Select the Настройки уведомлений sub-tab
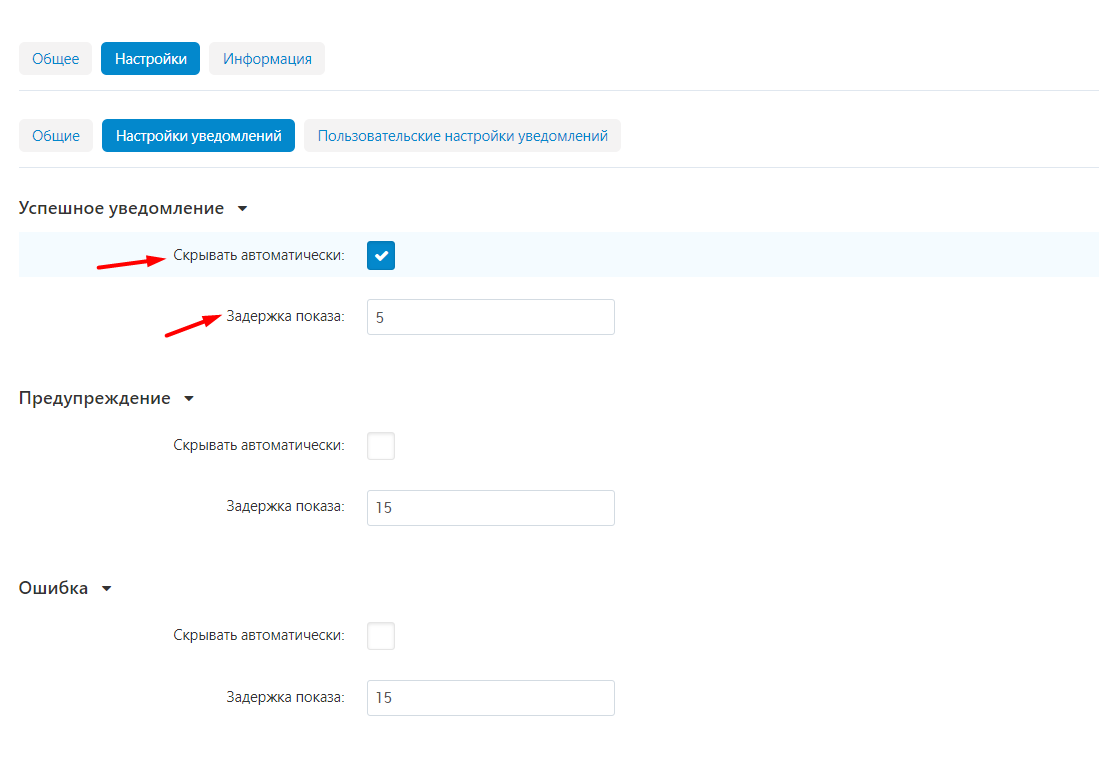 point(198,136)
